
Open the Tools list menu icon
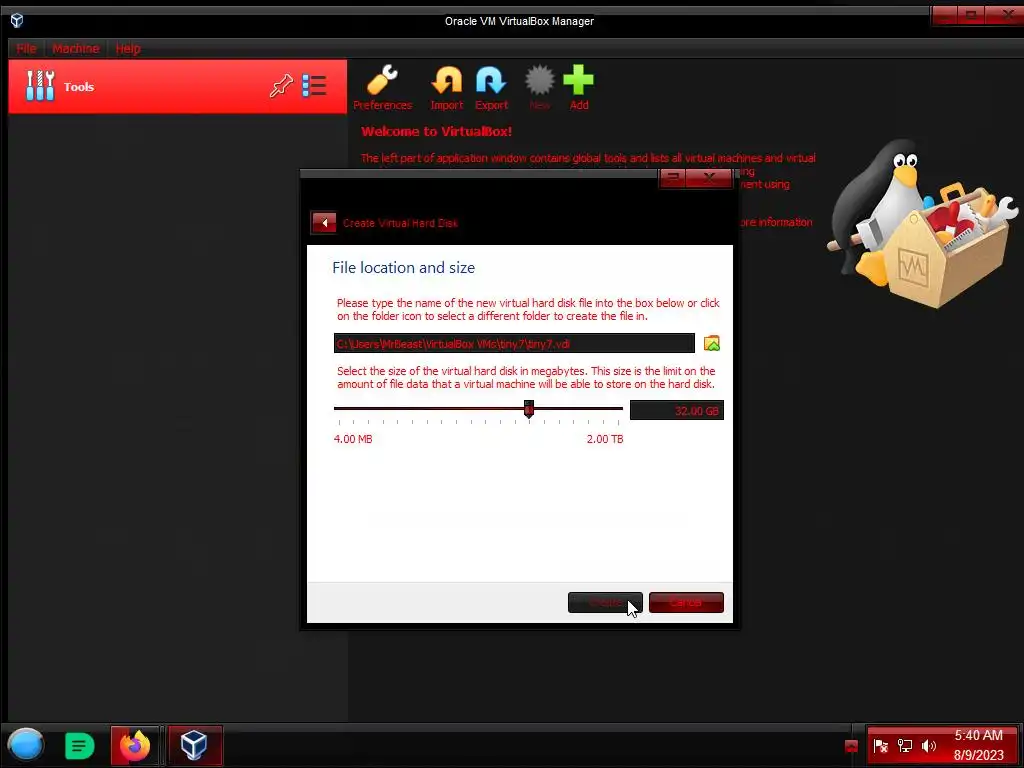[314, 86]
